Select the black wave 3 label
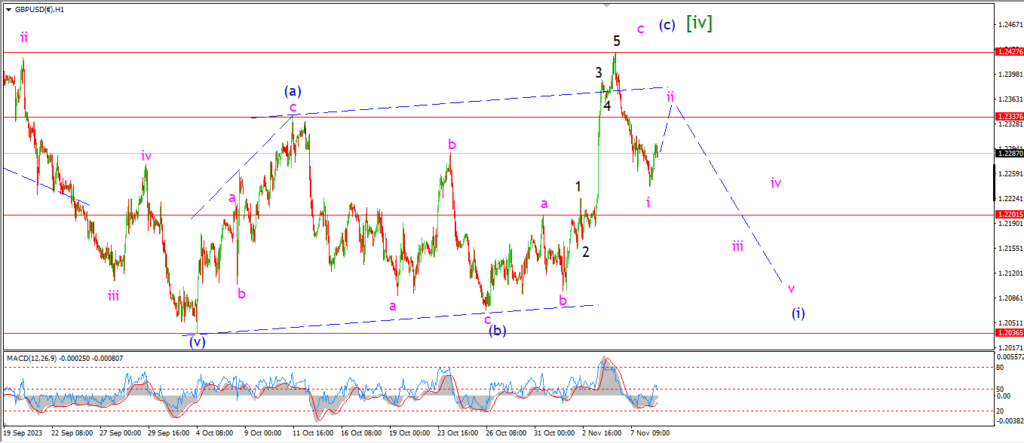 tap(598, 72)
